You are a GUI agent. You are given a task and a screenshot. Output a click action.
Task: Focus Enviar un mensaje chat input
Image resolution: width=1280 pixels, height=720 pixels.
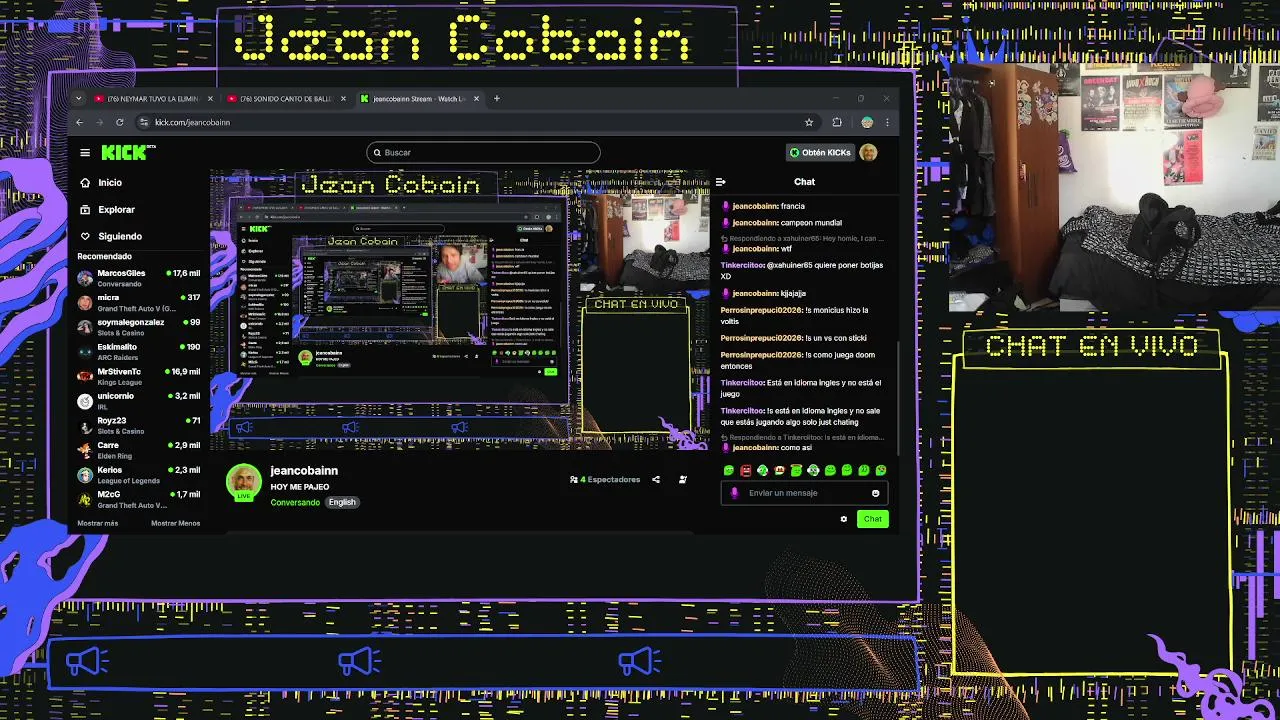[804, 493]
